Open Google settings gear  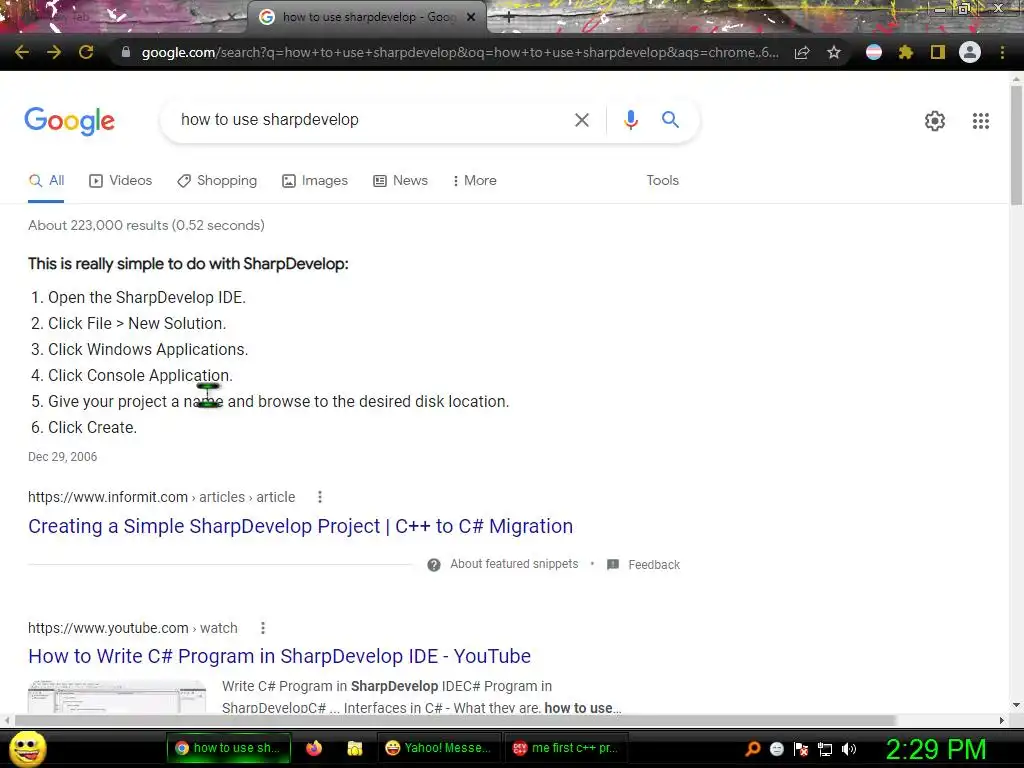pos(935,121)
